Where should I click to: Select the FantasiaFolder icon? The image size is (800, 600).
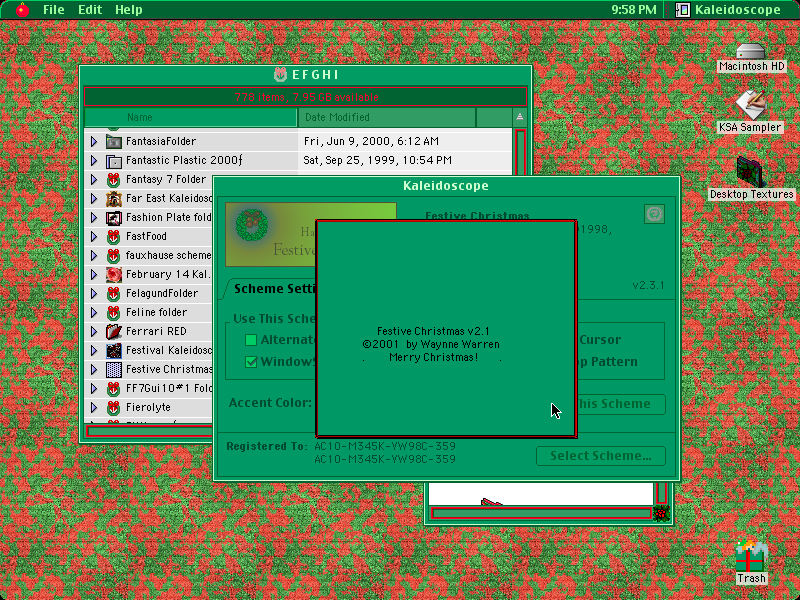pyautogui.click(x=113, y=141)
